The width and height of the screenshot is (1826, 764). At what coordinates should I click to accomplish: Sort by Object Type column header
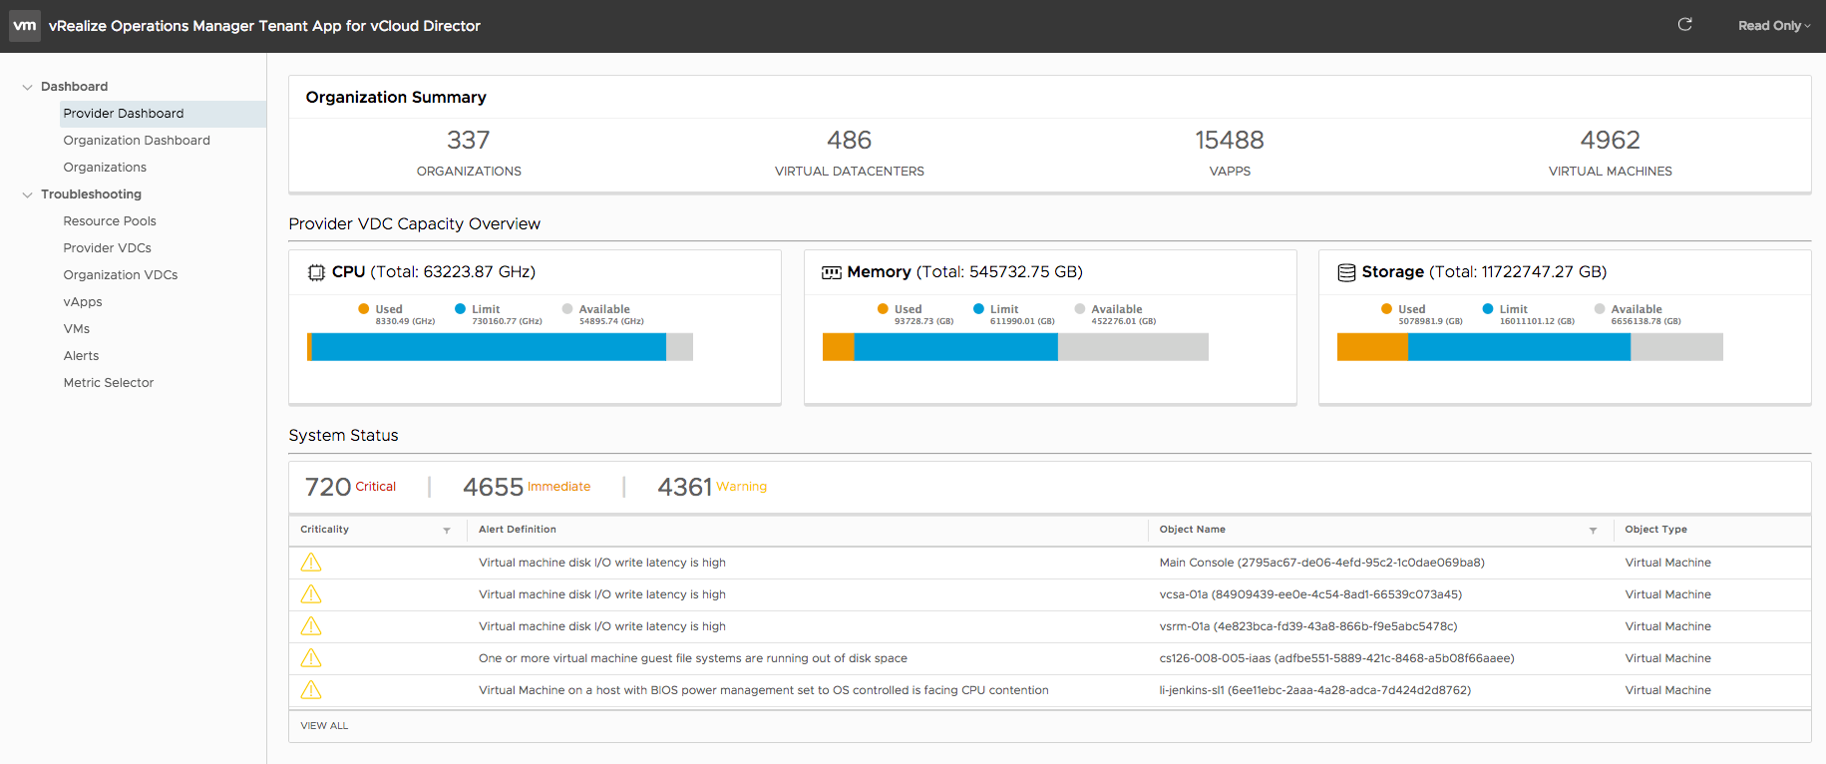[1656, 530]
